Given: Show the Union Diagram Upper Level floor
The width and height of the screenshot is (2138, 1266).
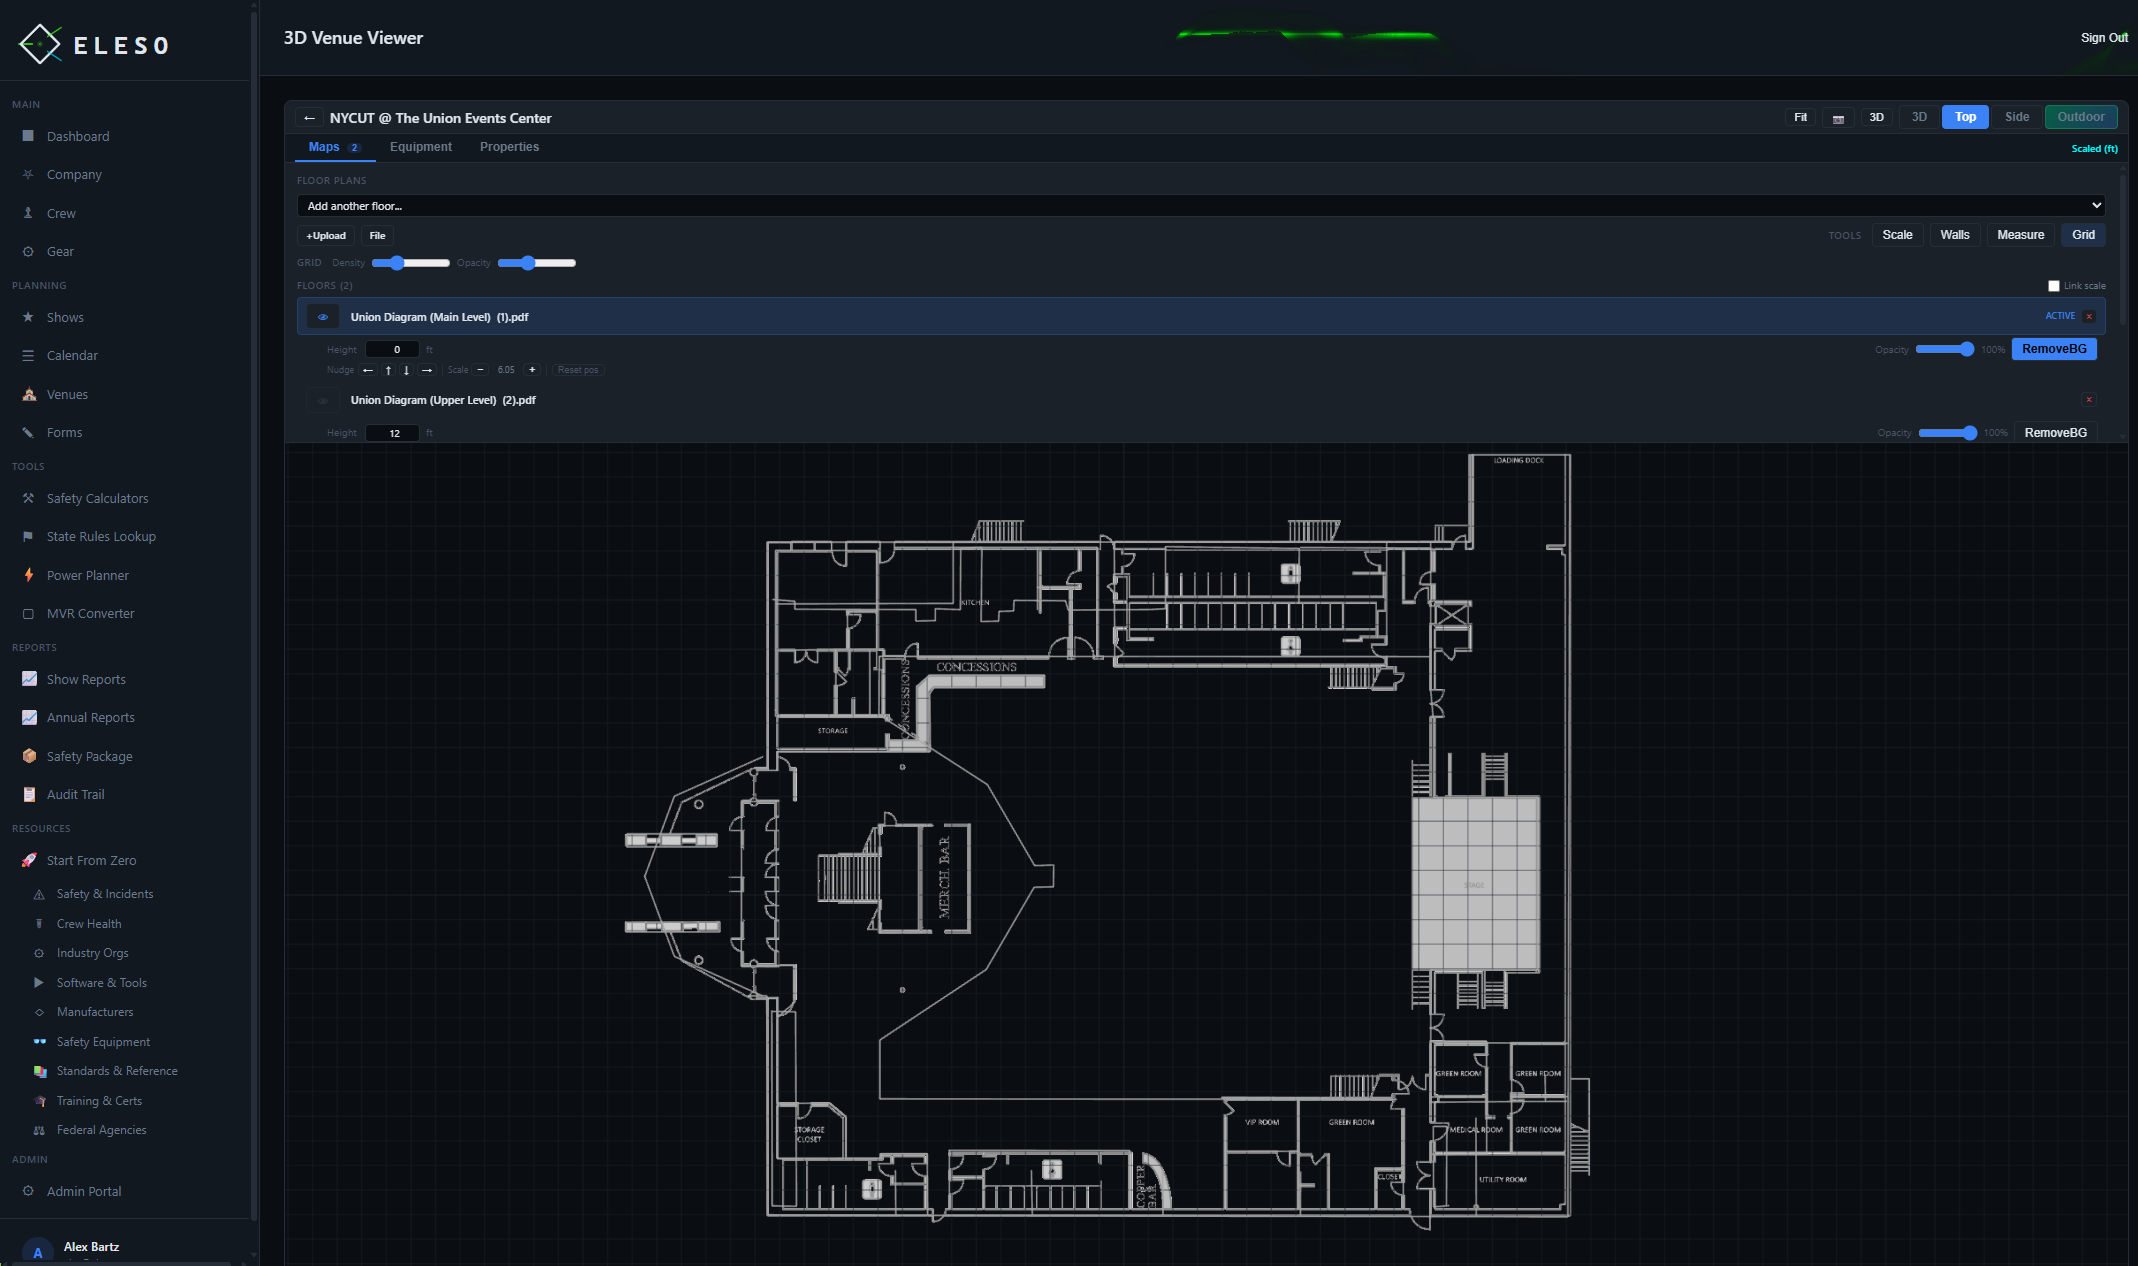Looking at the screenshot, I should tap(322, 400).
